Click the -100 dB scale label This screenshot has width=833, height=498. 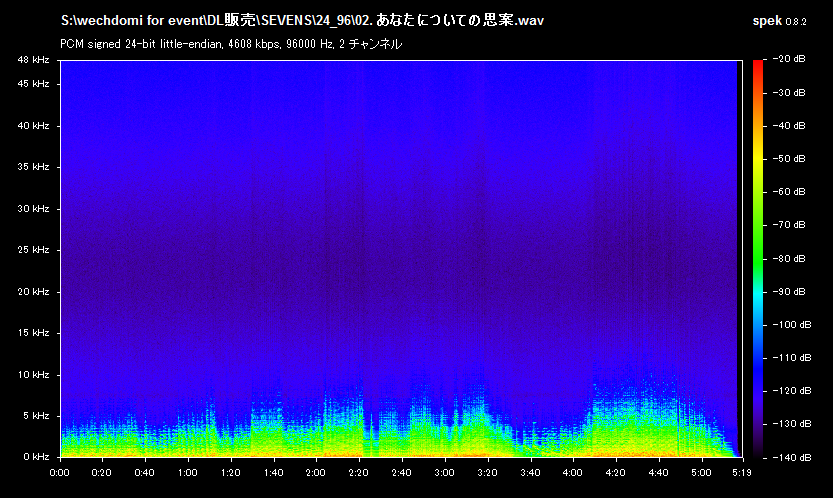click(791, 325)
